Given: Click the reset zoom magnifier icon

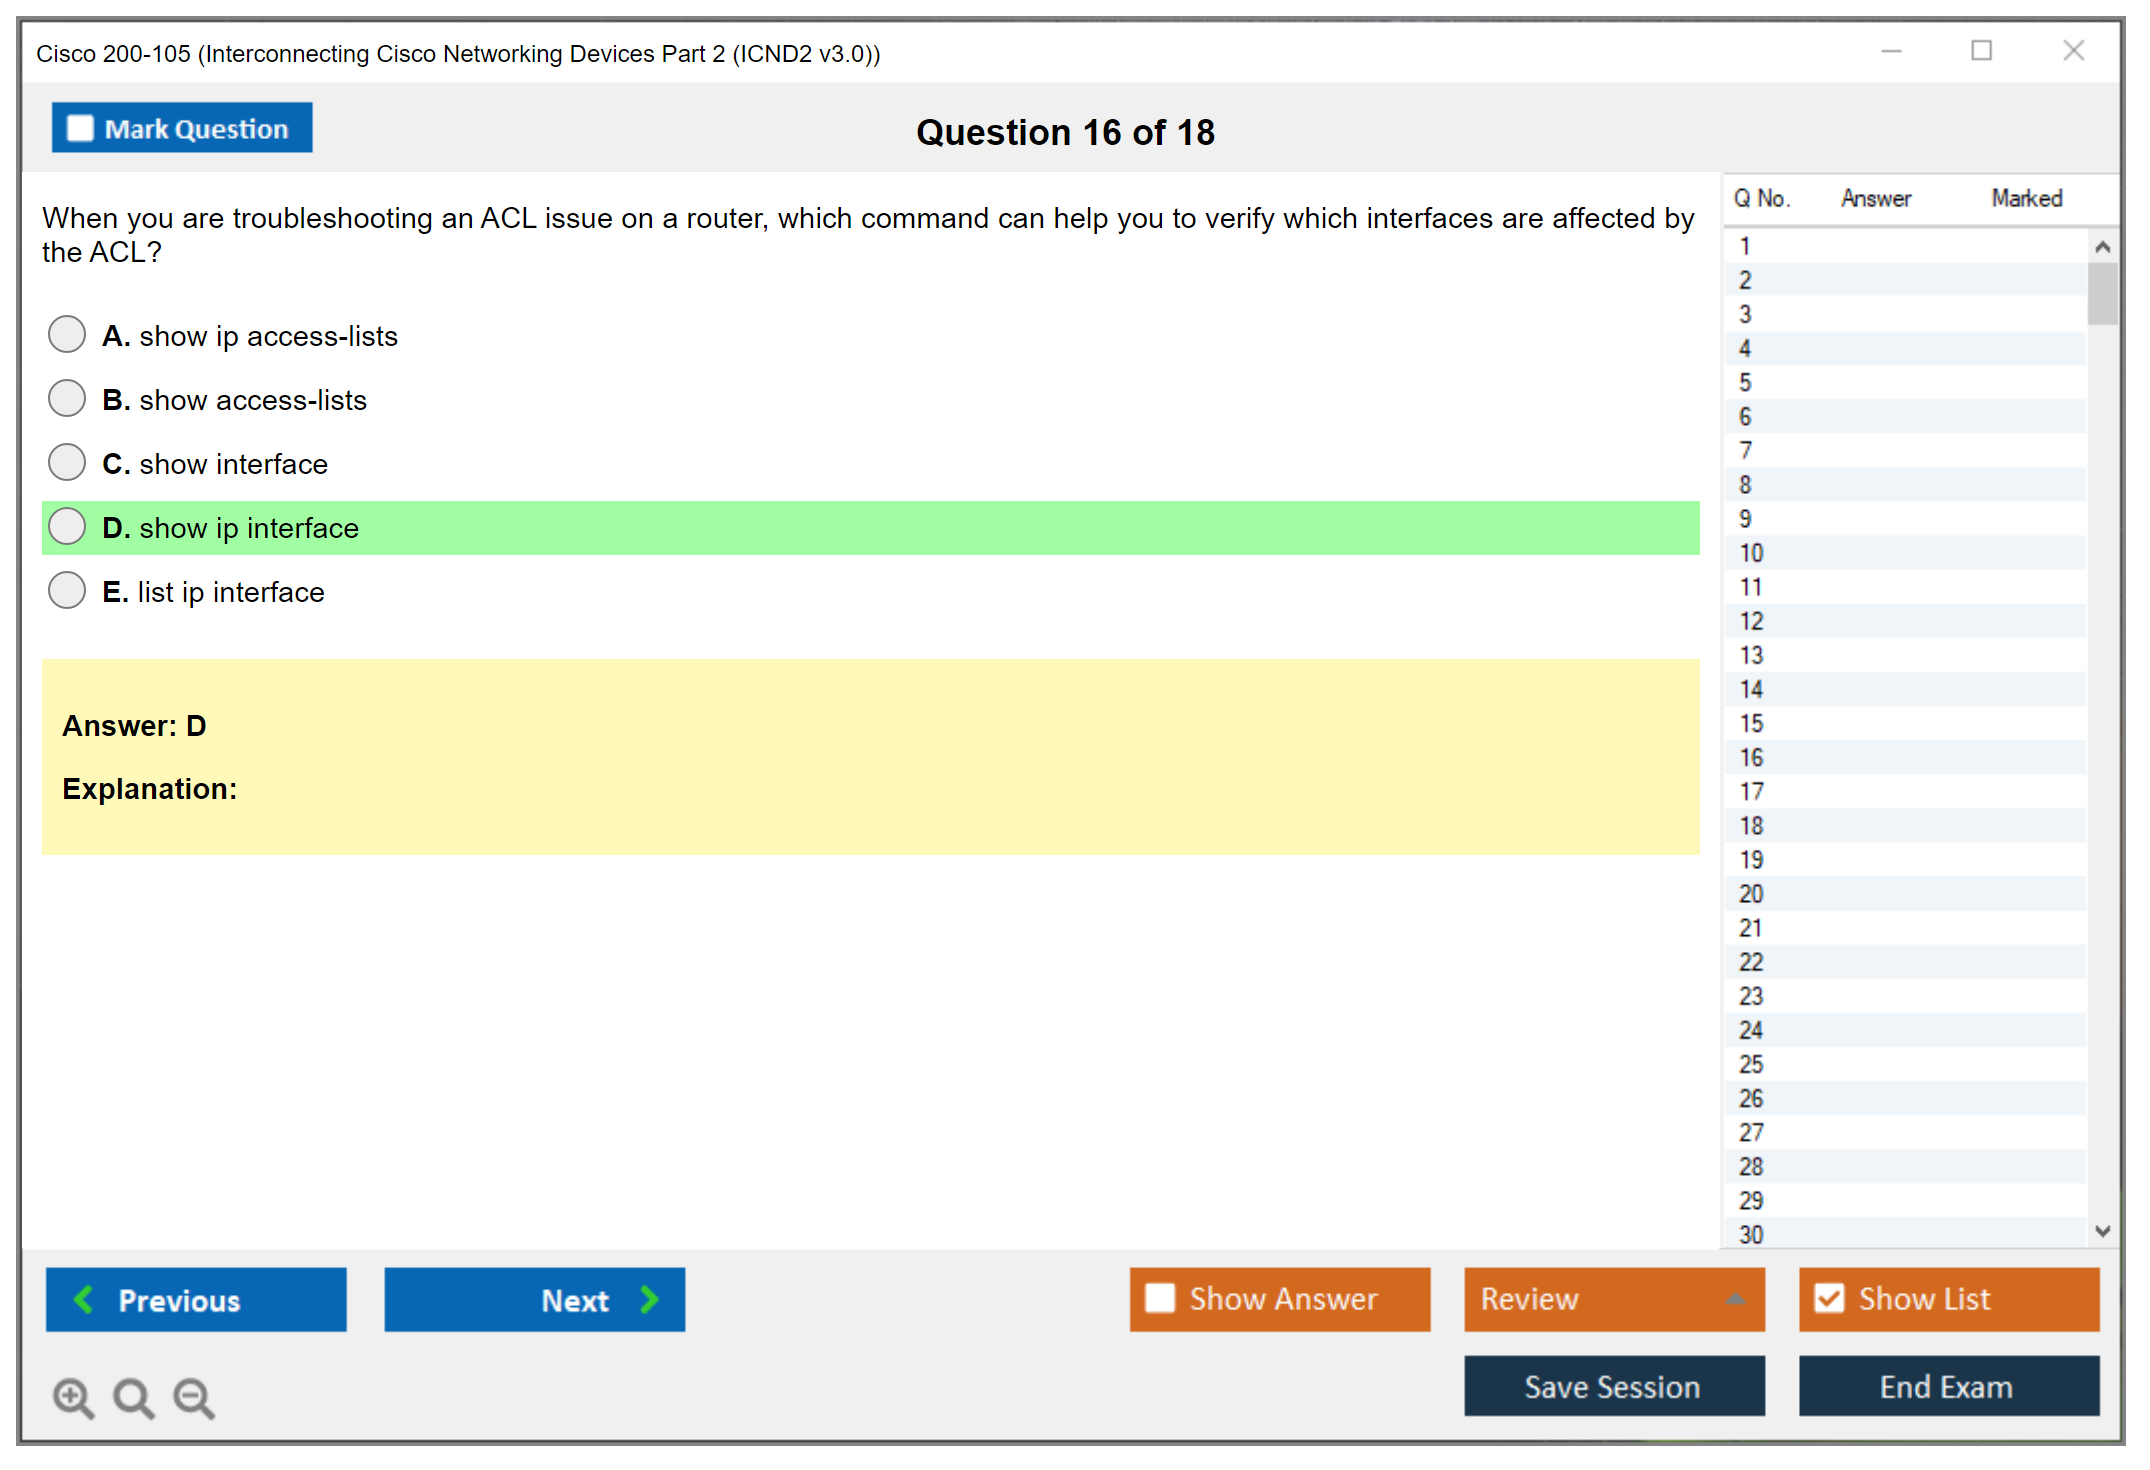Looking at the screenshot, I should point(132,1397).
